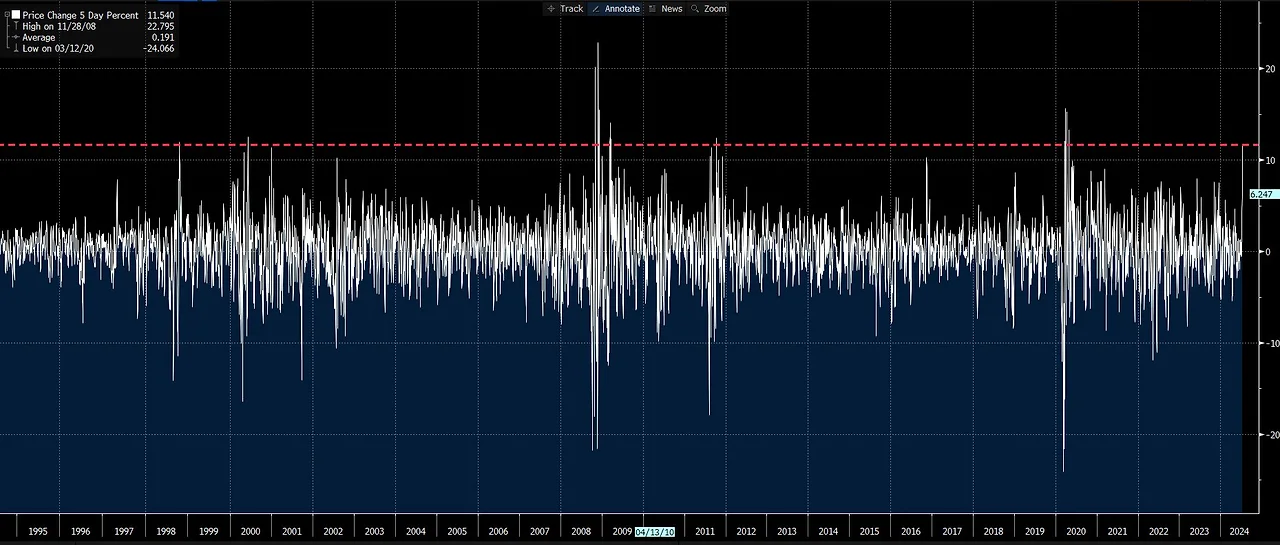Click year 2012 on the time axis
1280x545 pixels.
(x=746, y=532)
